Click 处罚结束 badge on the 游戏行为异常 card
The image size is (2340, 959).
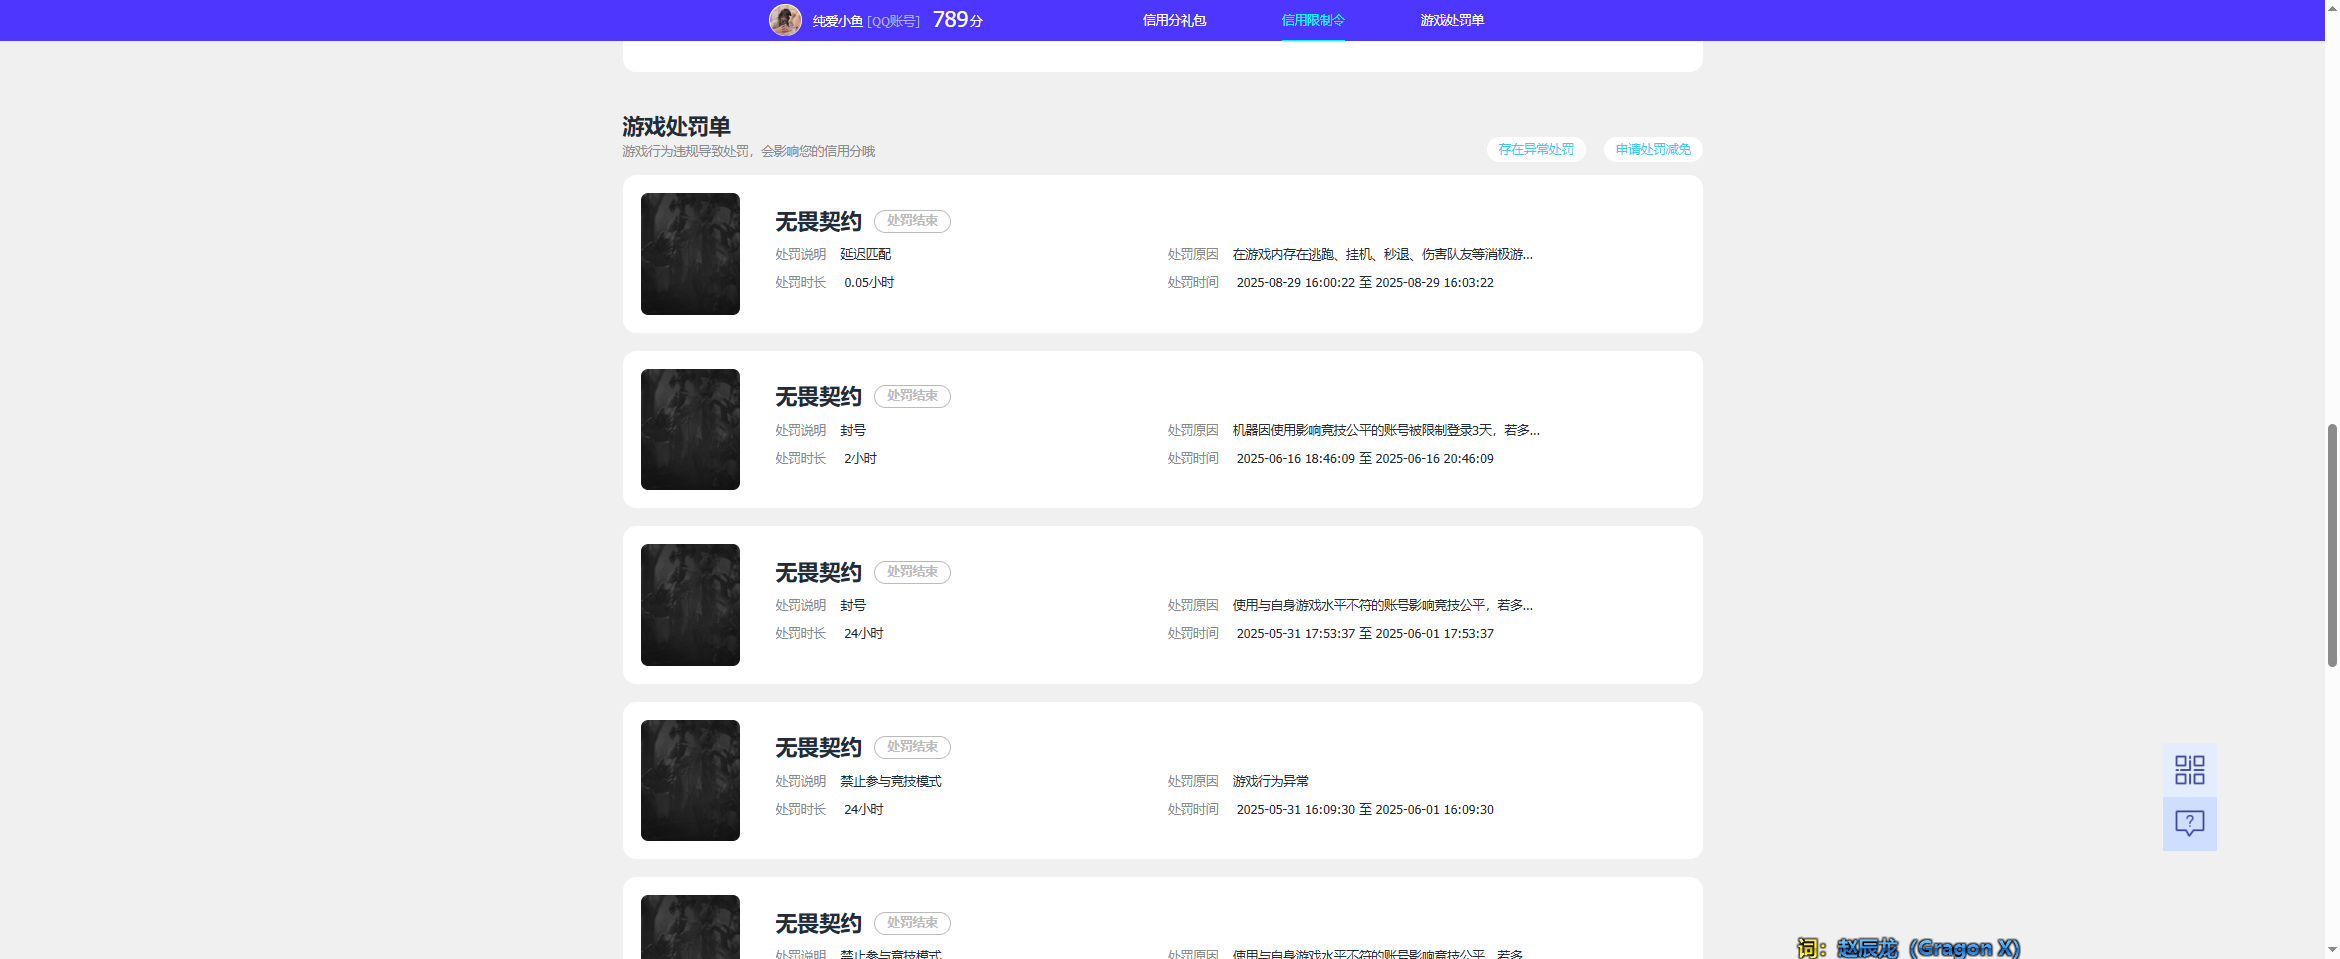point(912,747)
